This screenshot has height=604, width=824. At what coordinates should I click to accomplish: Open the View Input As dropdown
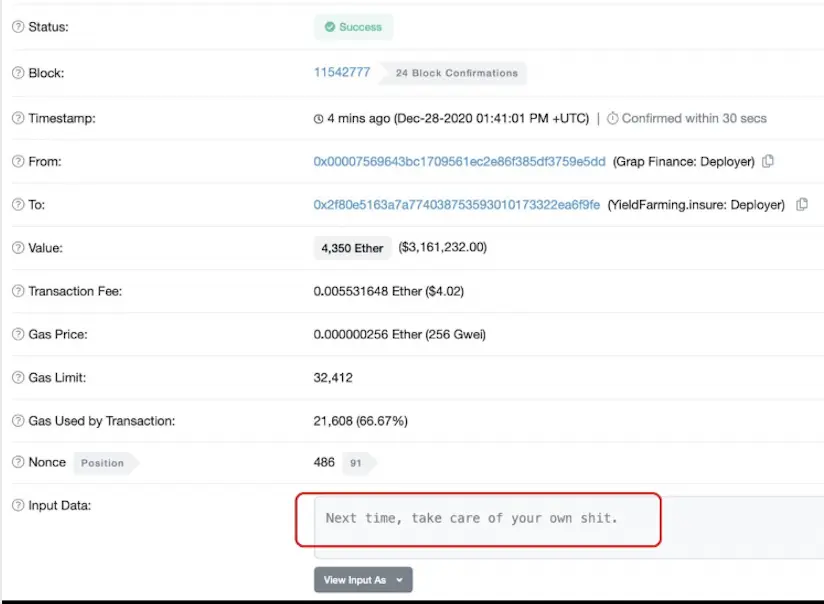pos(363,580)
